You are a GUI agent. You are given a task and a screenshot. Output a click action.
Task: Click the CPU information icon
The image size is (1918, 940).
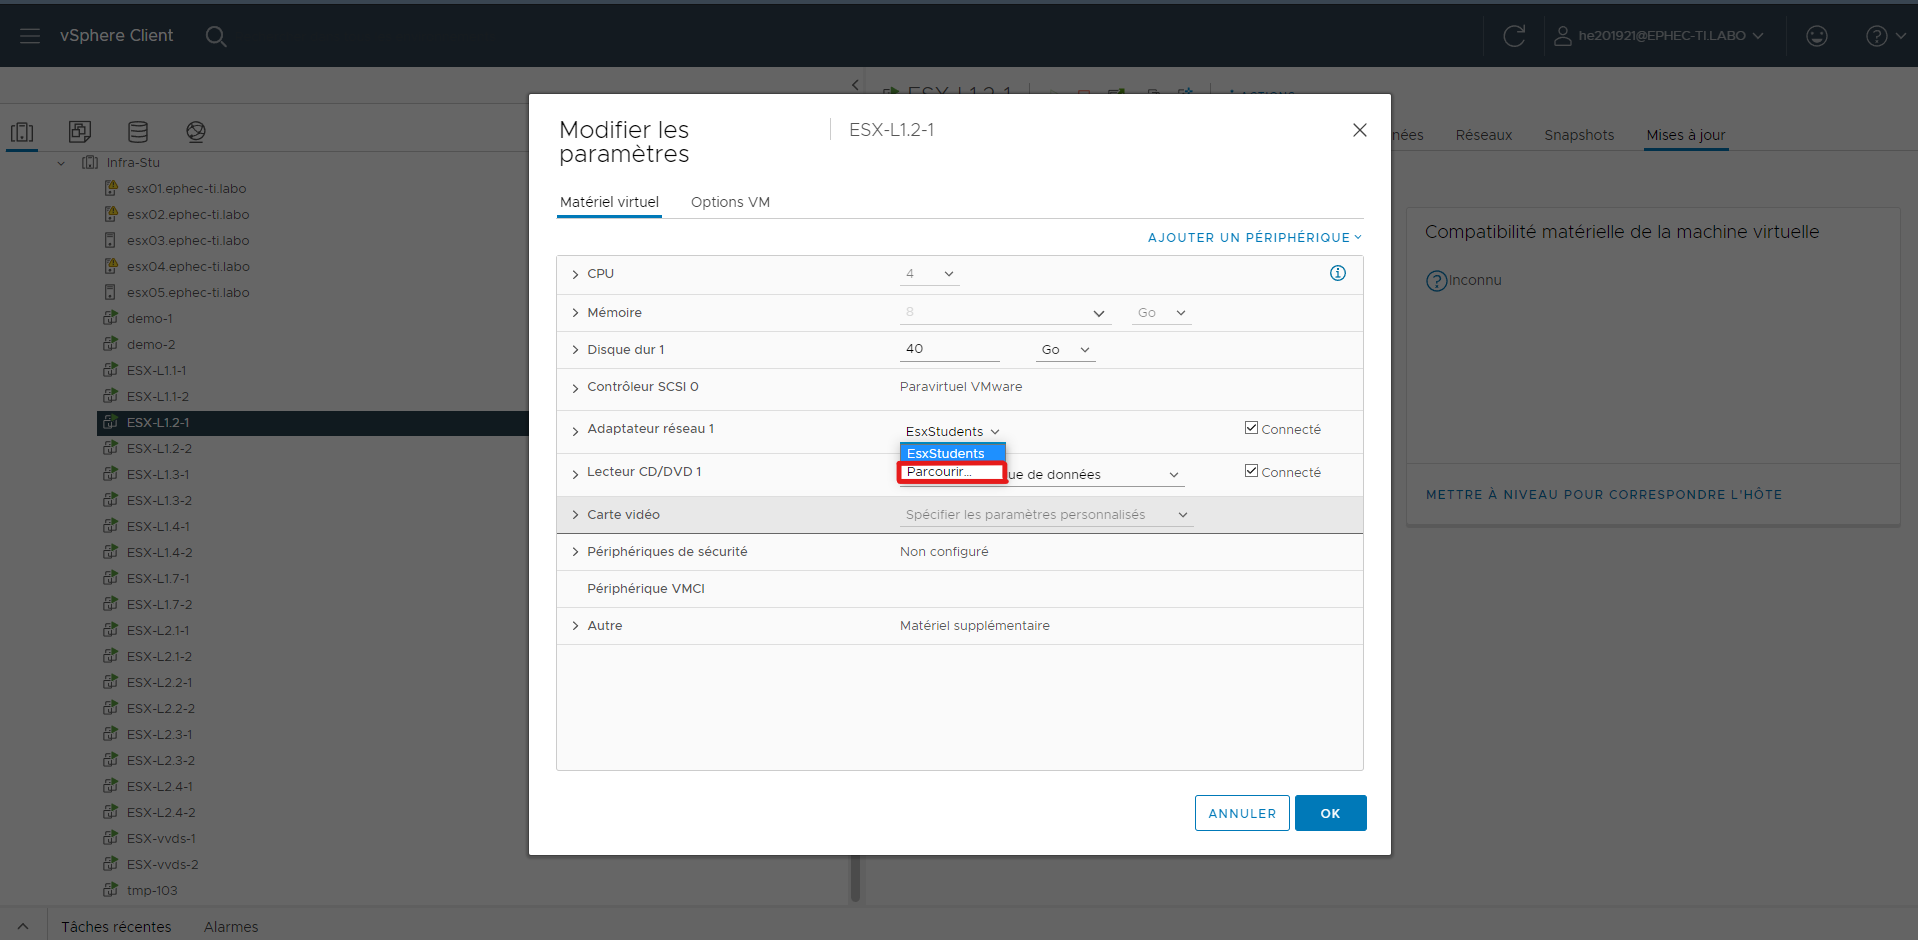pyautogui.click(x=1338, y=273)
